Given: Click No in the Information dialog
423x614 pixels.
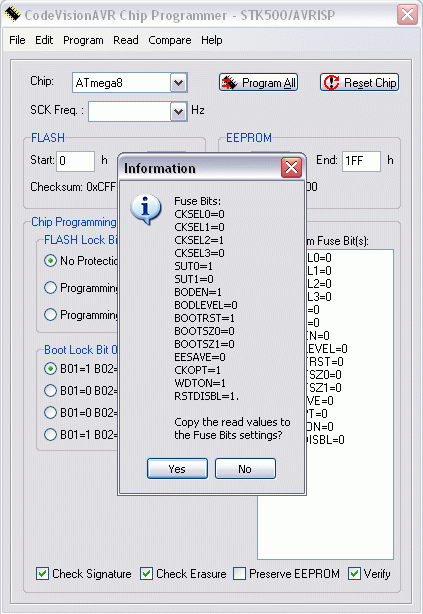Looking at the screenshot, I should pyautogui.click(x=245, y=469).
